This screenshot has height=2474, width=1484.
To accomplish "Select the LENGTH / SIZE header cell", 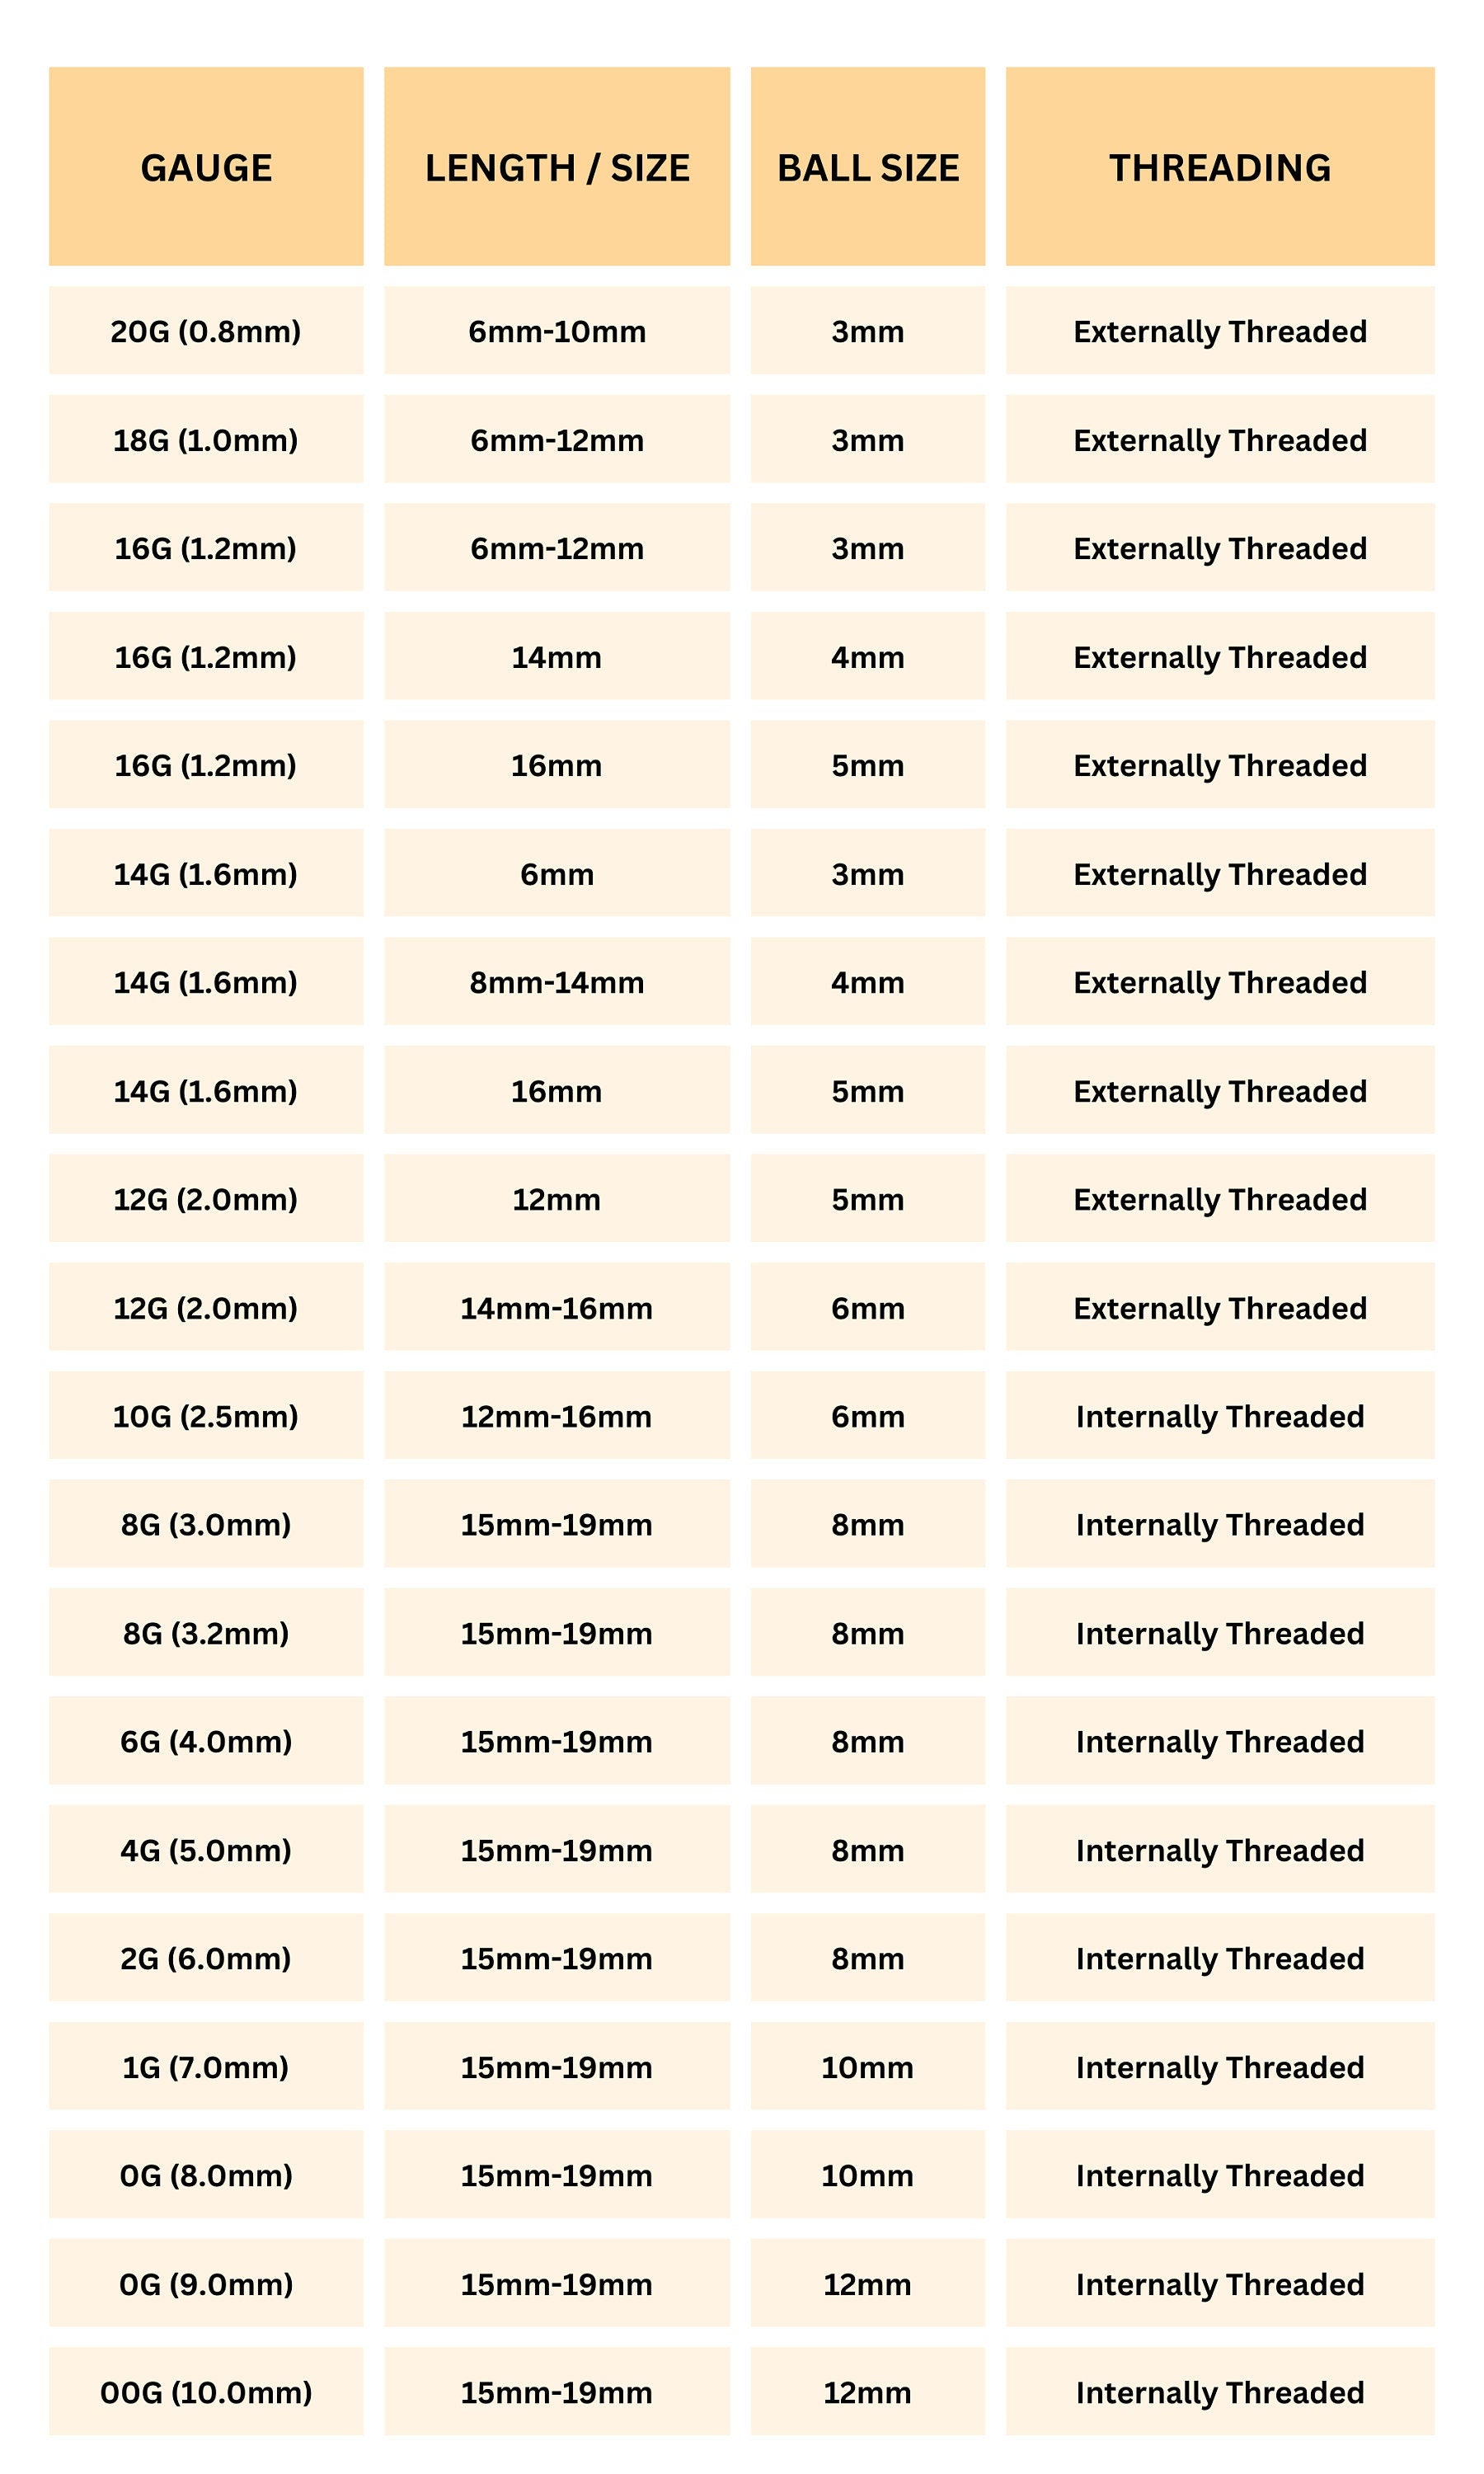I will tap(557, 167).
